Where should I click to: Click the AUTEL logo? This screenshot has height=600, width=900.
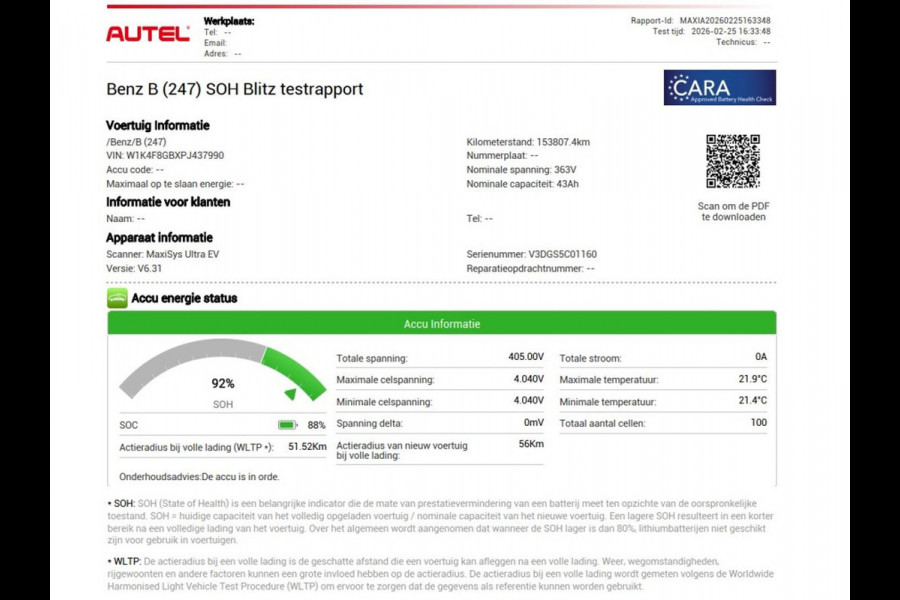[148, 34]
